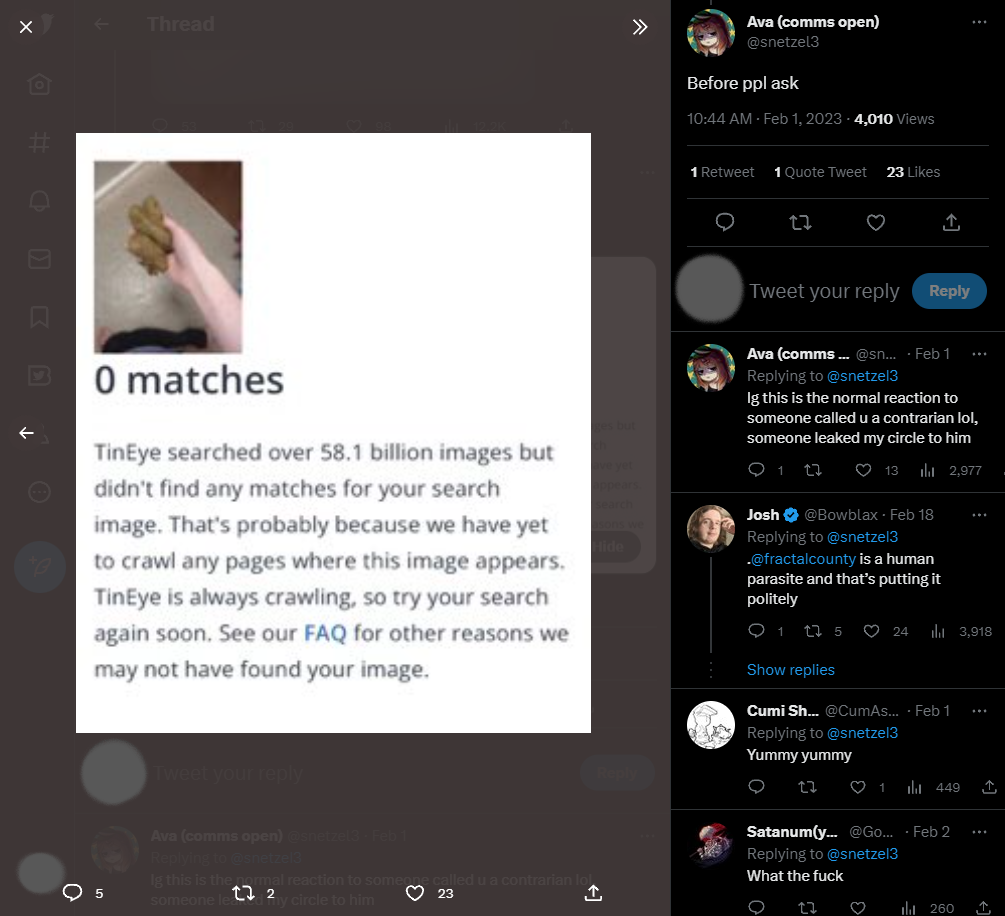Open more options on Cumi's tweet
The height and width of the screenshot is (916, 1005).
(979, 711)
